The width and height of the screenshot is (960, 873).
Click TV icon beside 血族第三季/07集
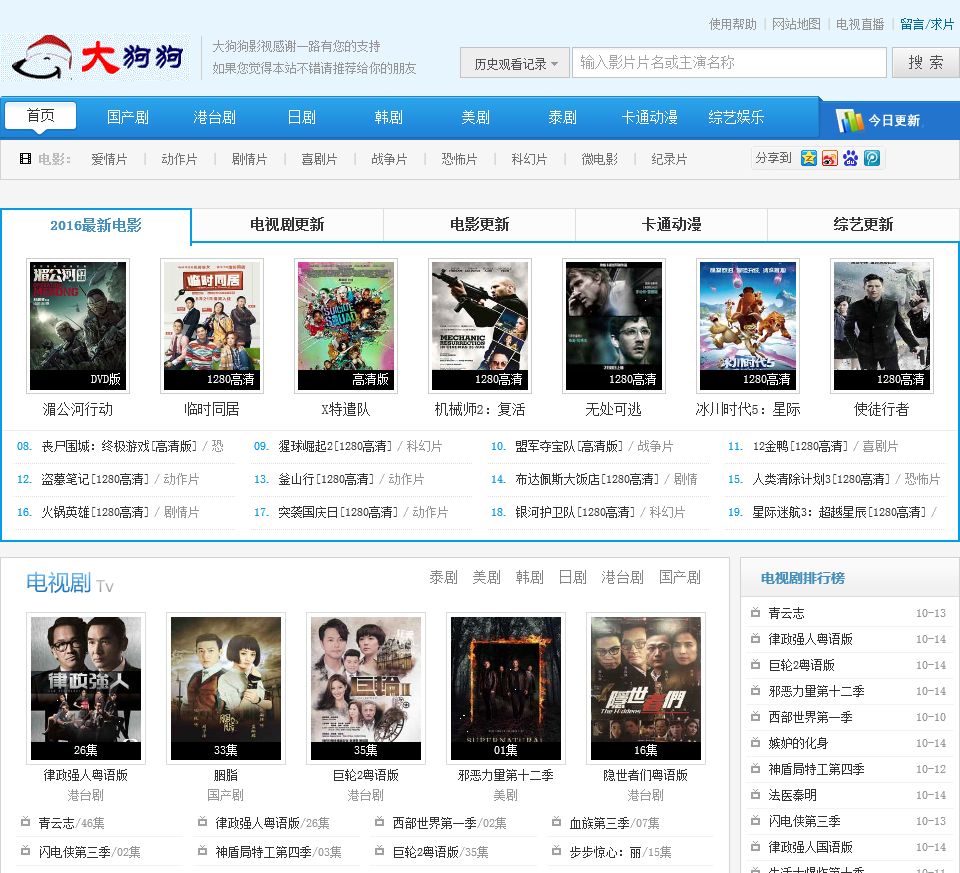[556, 822]
